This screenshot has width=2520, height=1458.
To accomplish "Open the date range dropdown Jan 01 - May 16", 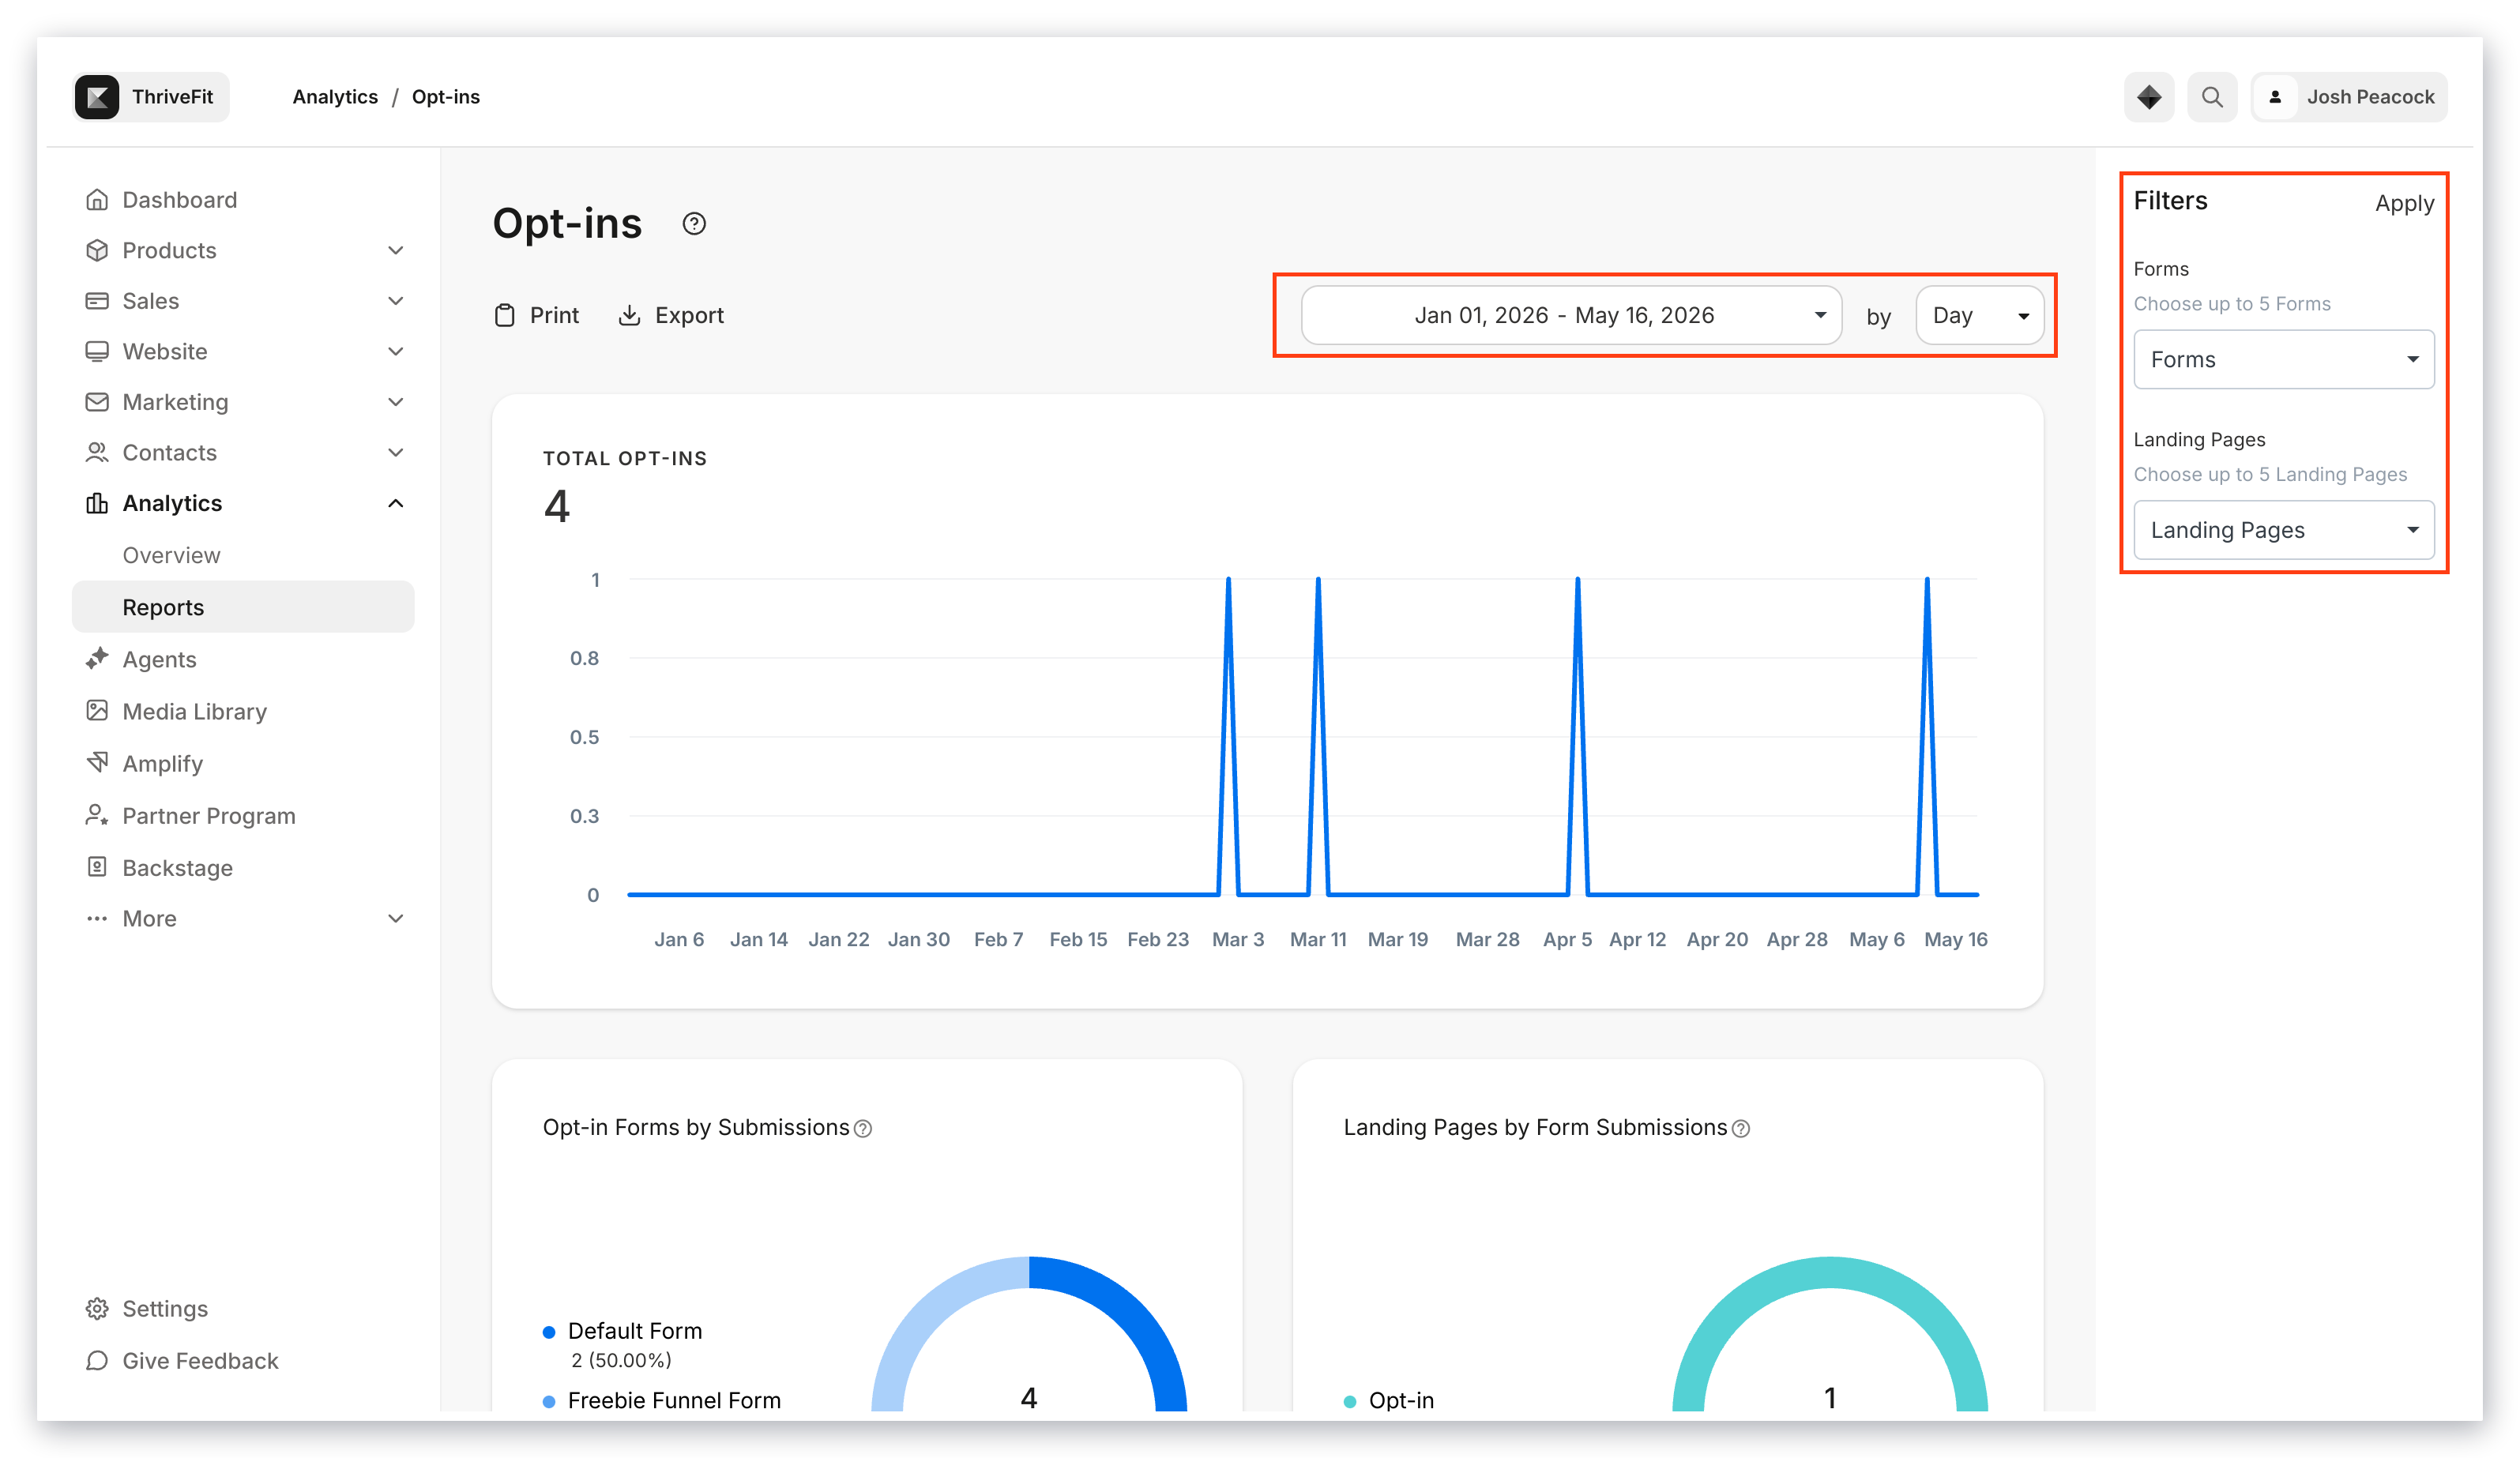I will click(1571, 315).
